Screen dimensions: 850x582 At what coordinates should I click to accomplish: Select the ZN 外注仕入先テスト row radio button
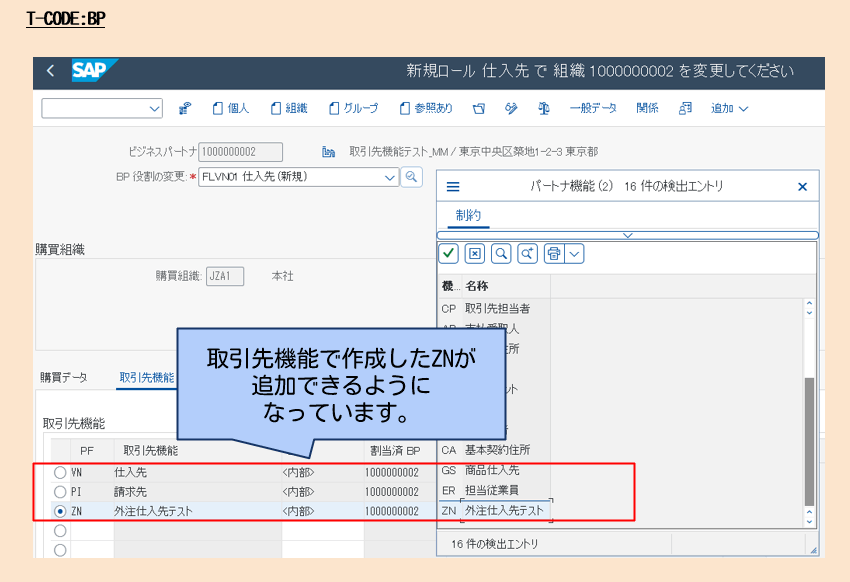click(60, 511)
